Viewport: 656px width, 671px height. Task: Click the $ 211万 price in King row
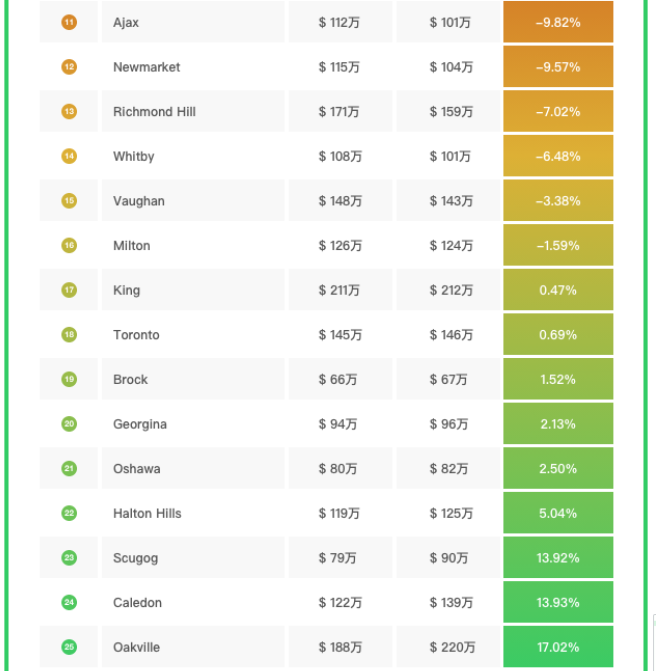click(340, 291)
